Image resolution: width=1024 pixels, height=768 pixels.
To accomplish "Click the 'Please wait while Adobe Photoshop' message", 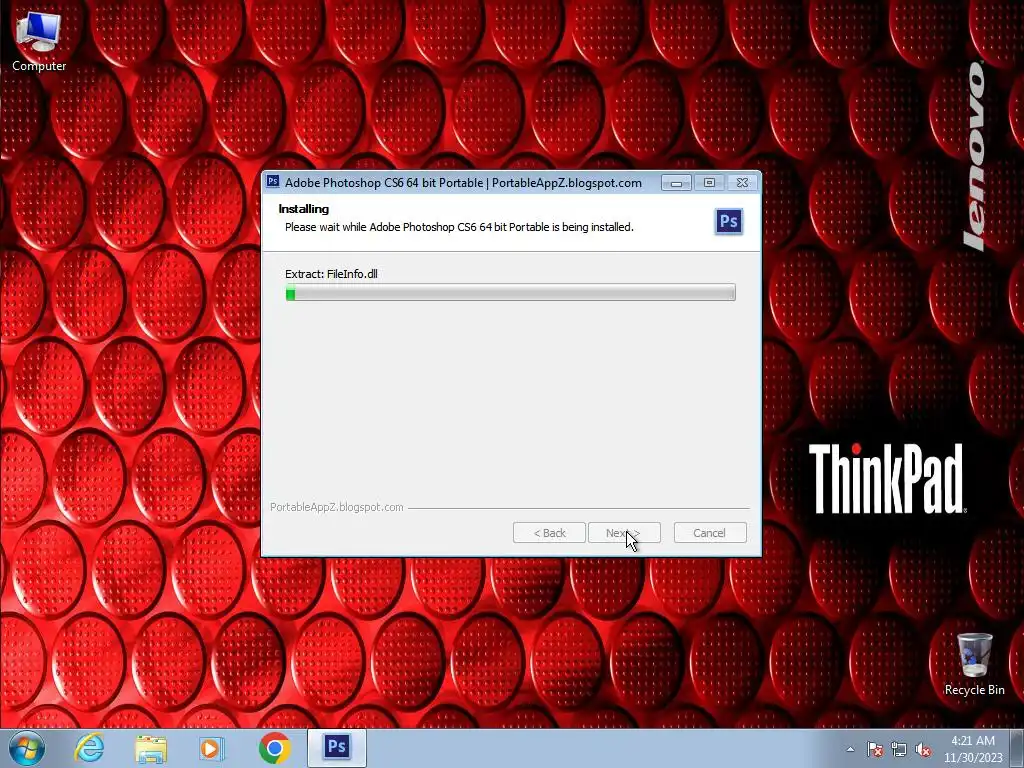I will pos(459,227).
